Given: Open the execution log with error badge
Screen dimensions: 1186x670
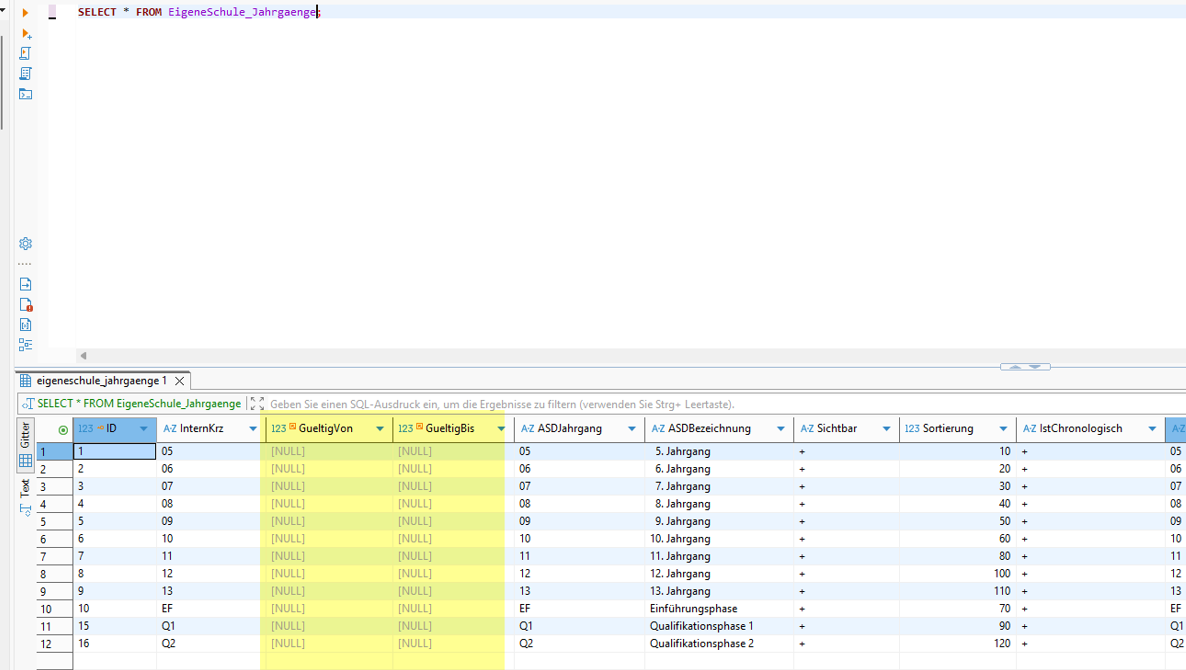Looking at the screenshot, I should click(26, 305).
